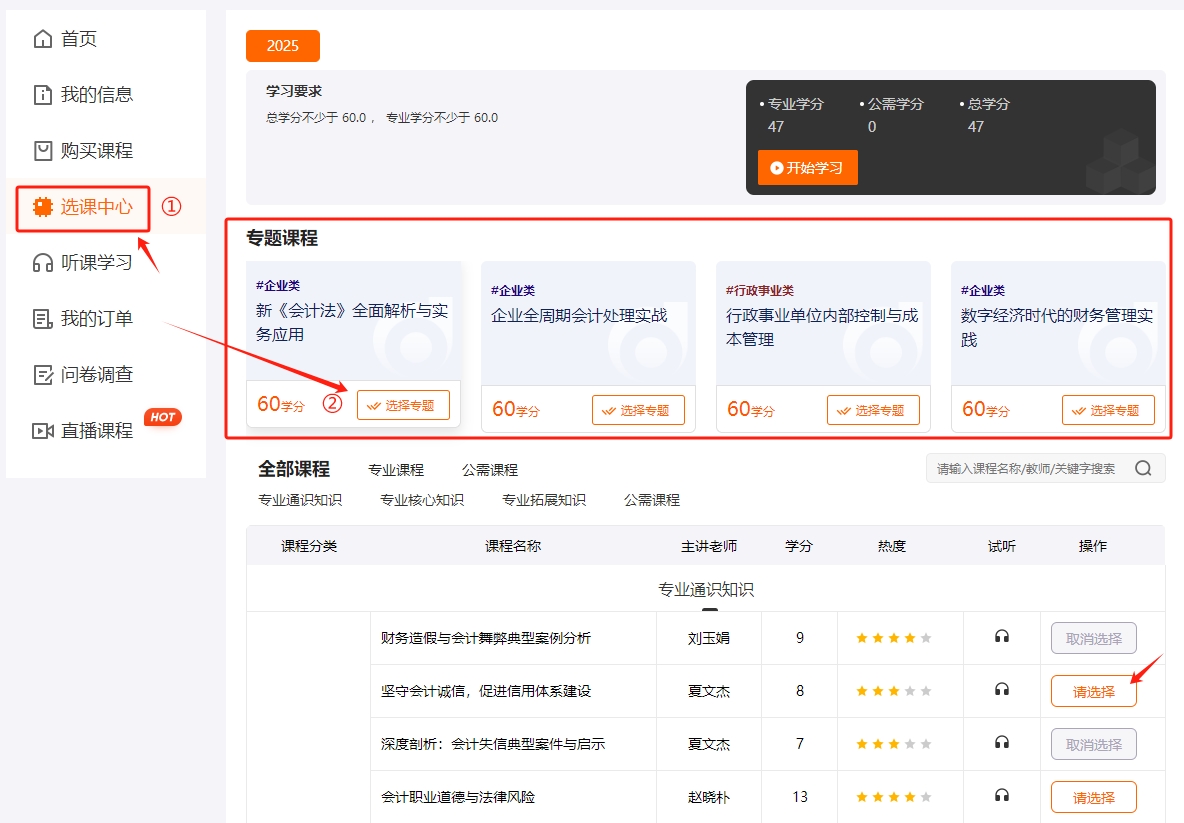Image resolution: width=1184 pixels, height=823 pixels.
Task: Select course 会计职业道德与法律风险
Action: [1093, 796]
